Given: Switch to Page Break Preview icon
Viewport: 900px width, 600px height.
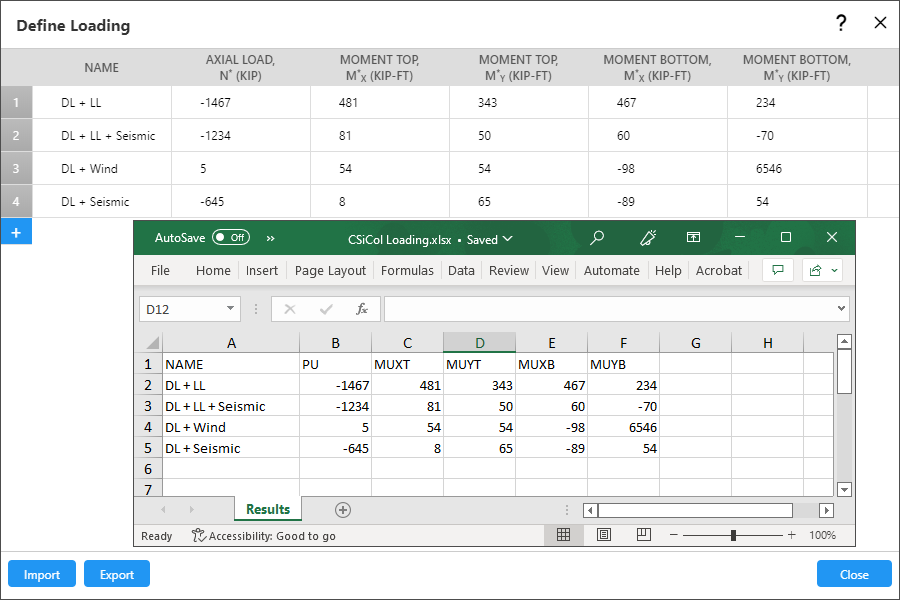Looking at the screenshot, I should pos(644,535).
